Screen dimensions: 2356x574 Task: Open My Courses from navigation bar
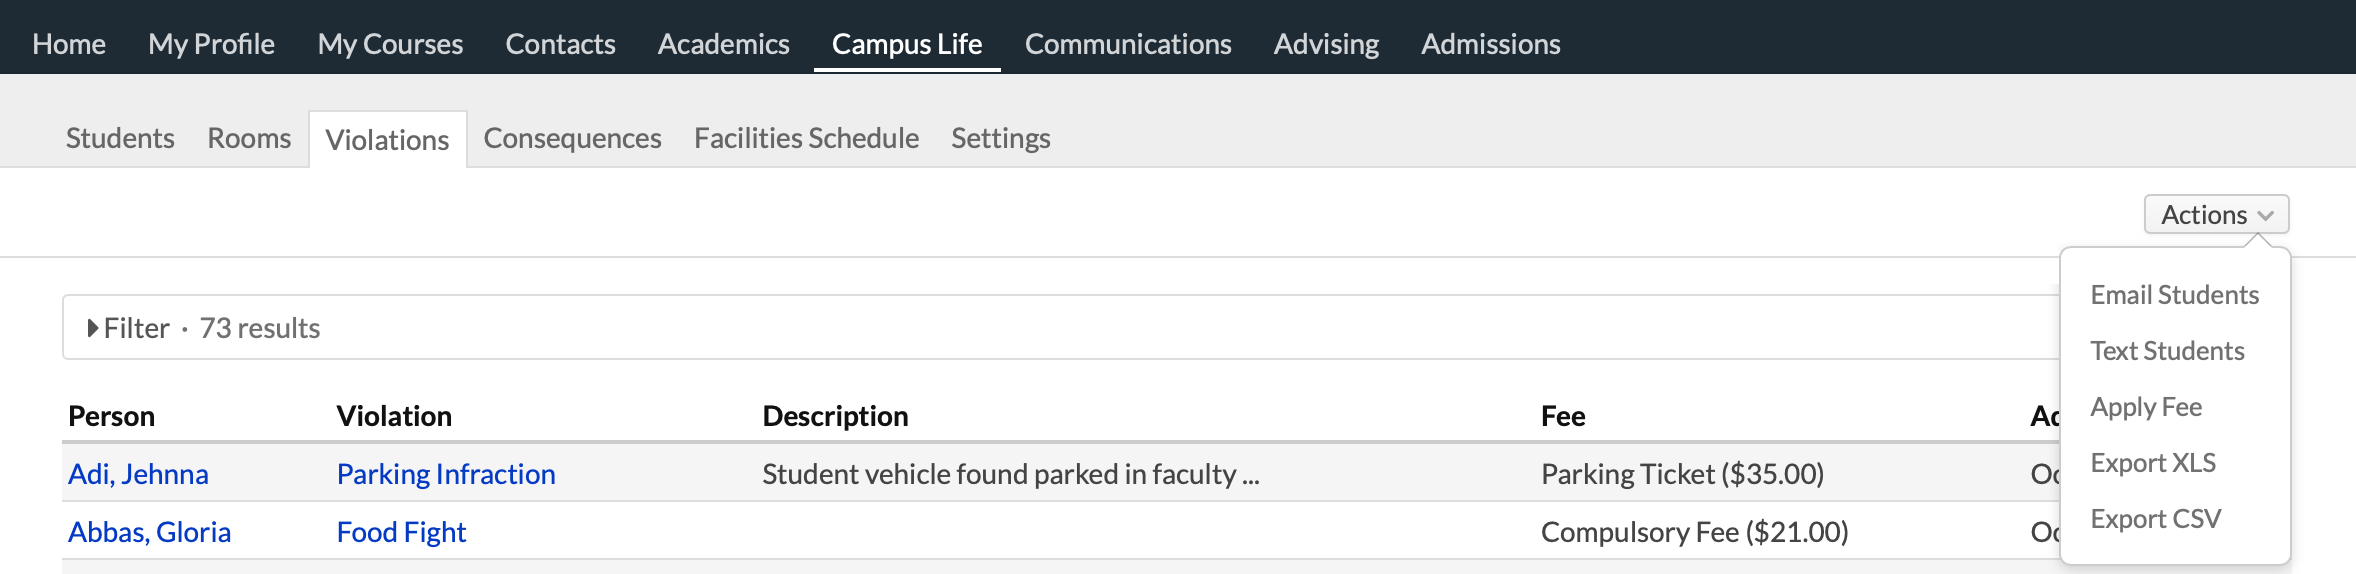390,44
